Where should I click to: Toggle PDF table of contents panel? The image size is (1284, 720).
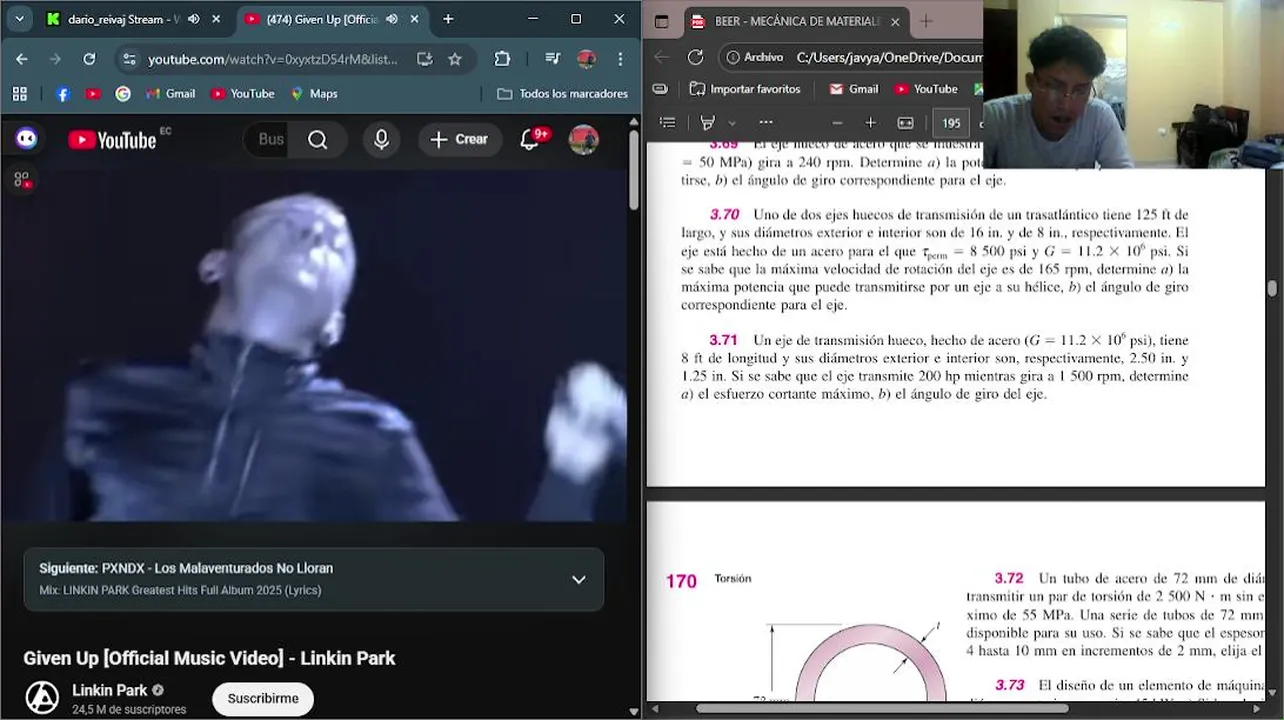(668, 123)
